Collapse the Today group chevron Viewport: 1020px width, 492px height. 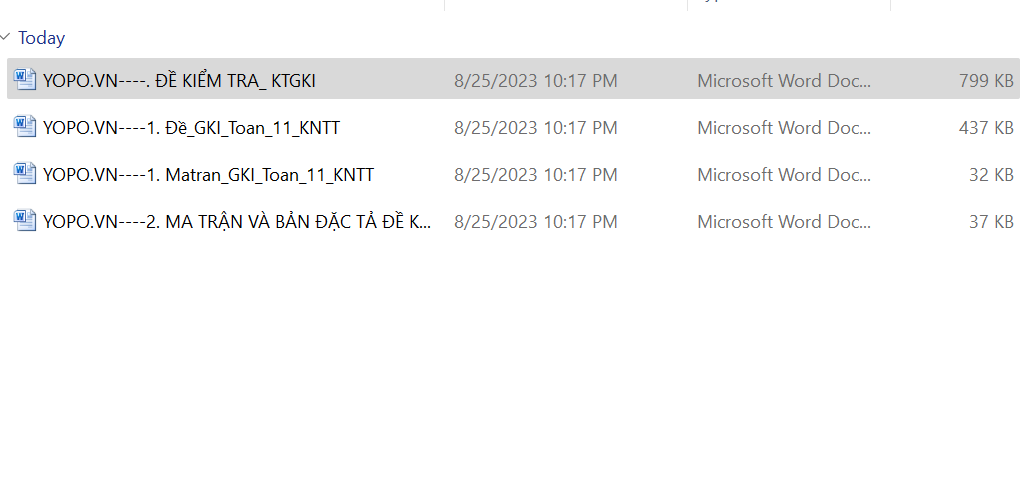pos(6,38)
